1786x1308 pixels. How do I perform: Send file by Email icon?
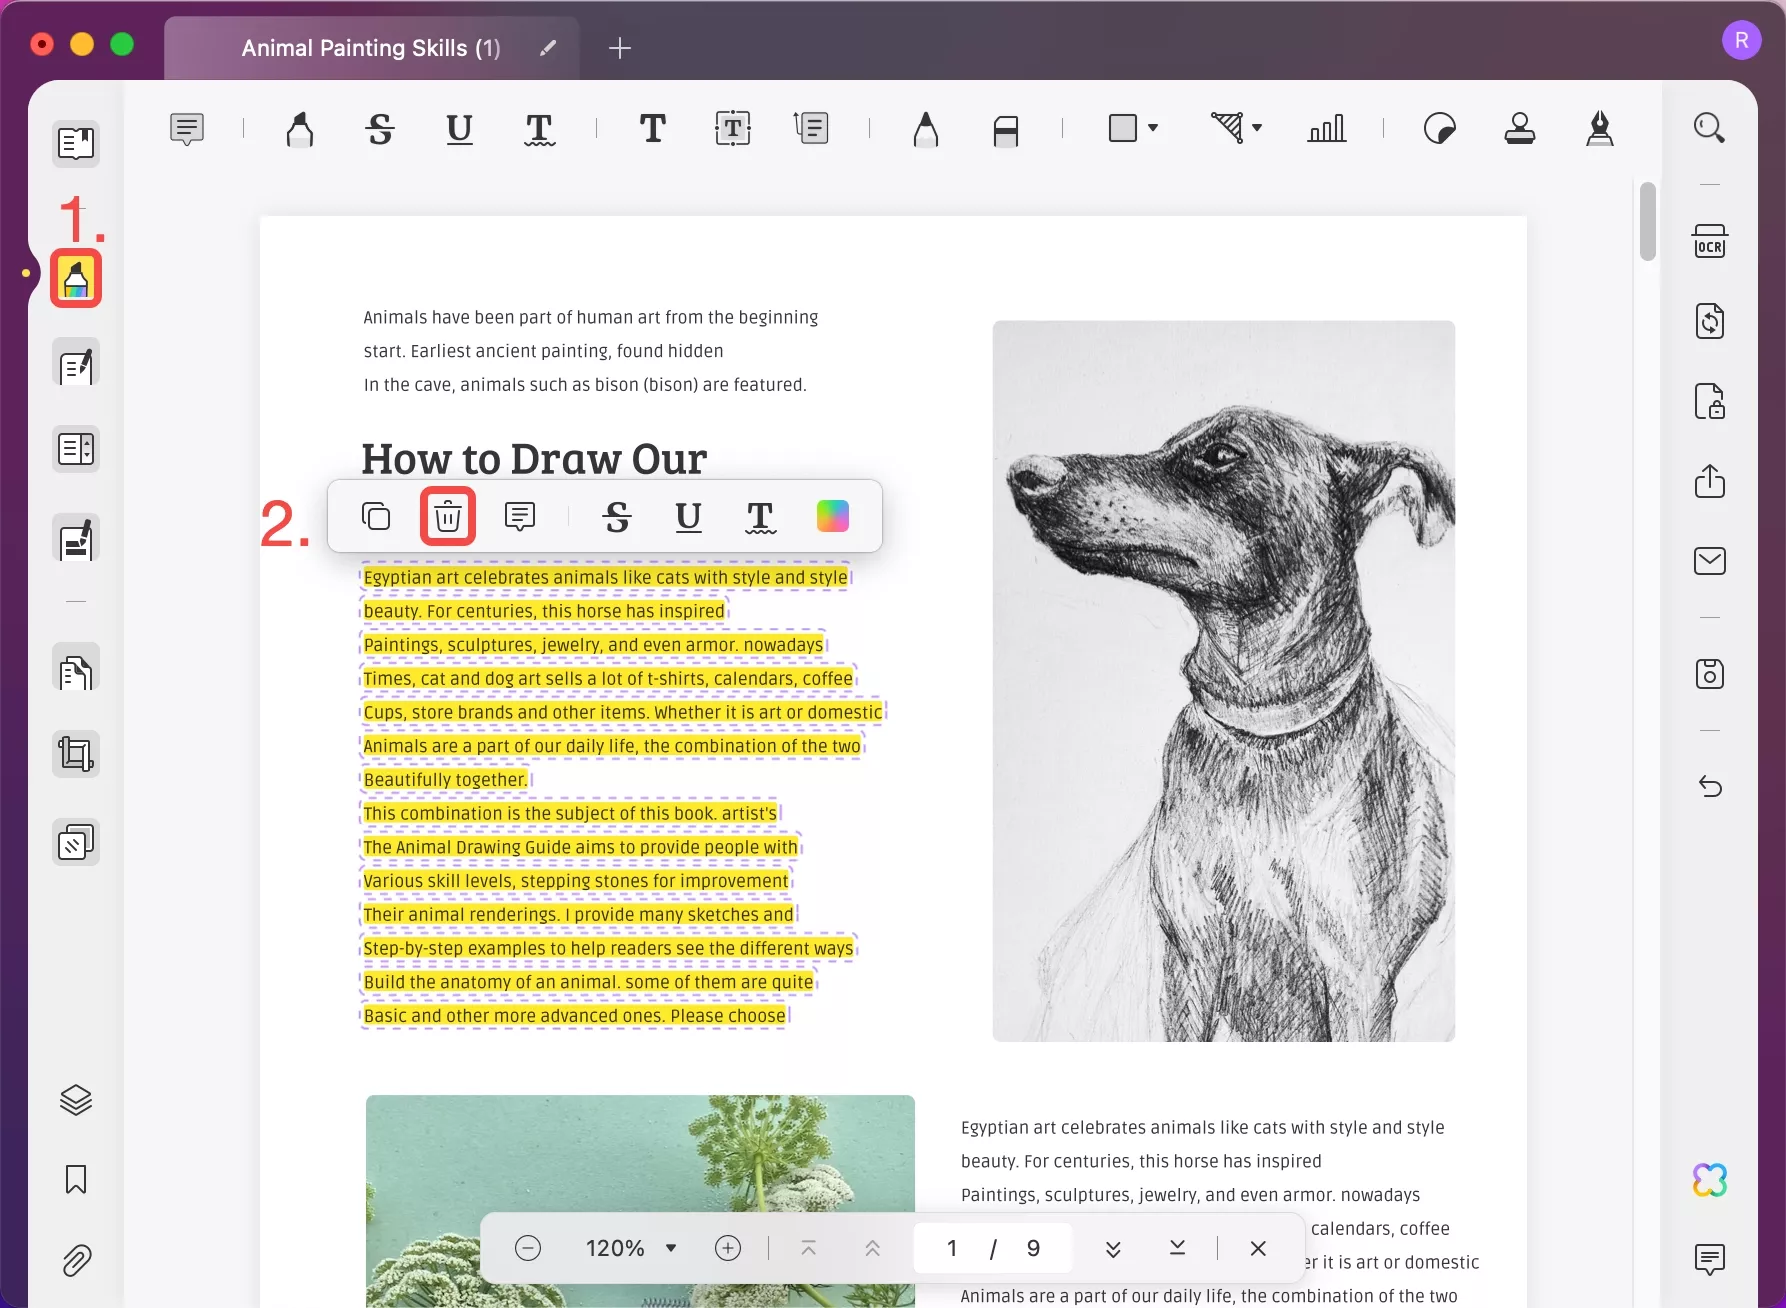point(1710,561)
